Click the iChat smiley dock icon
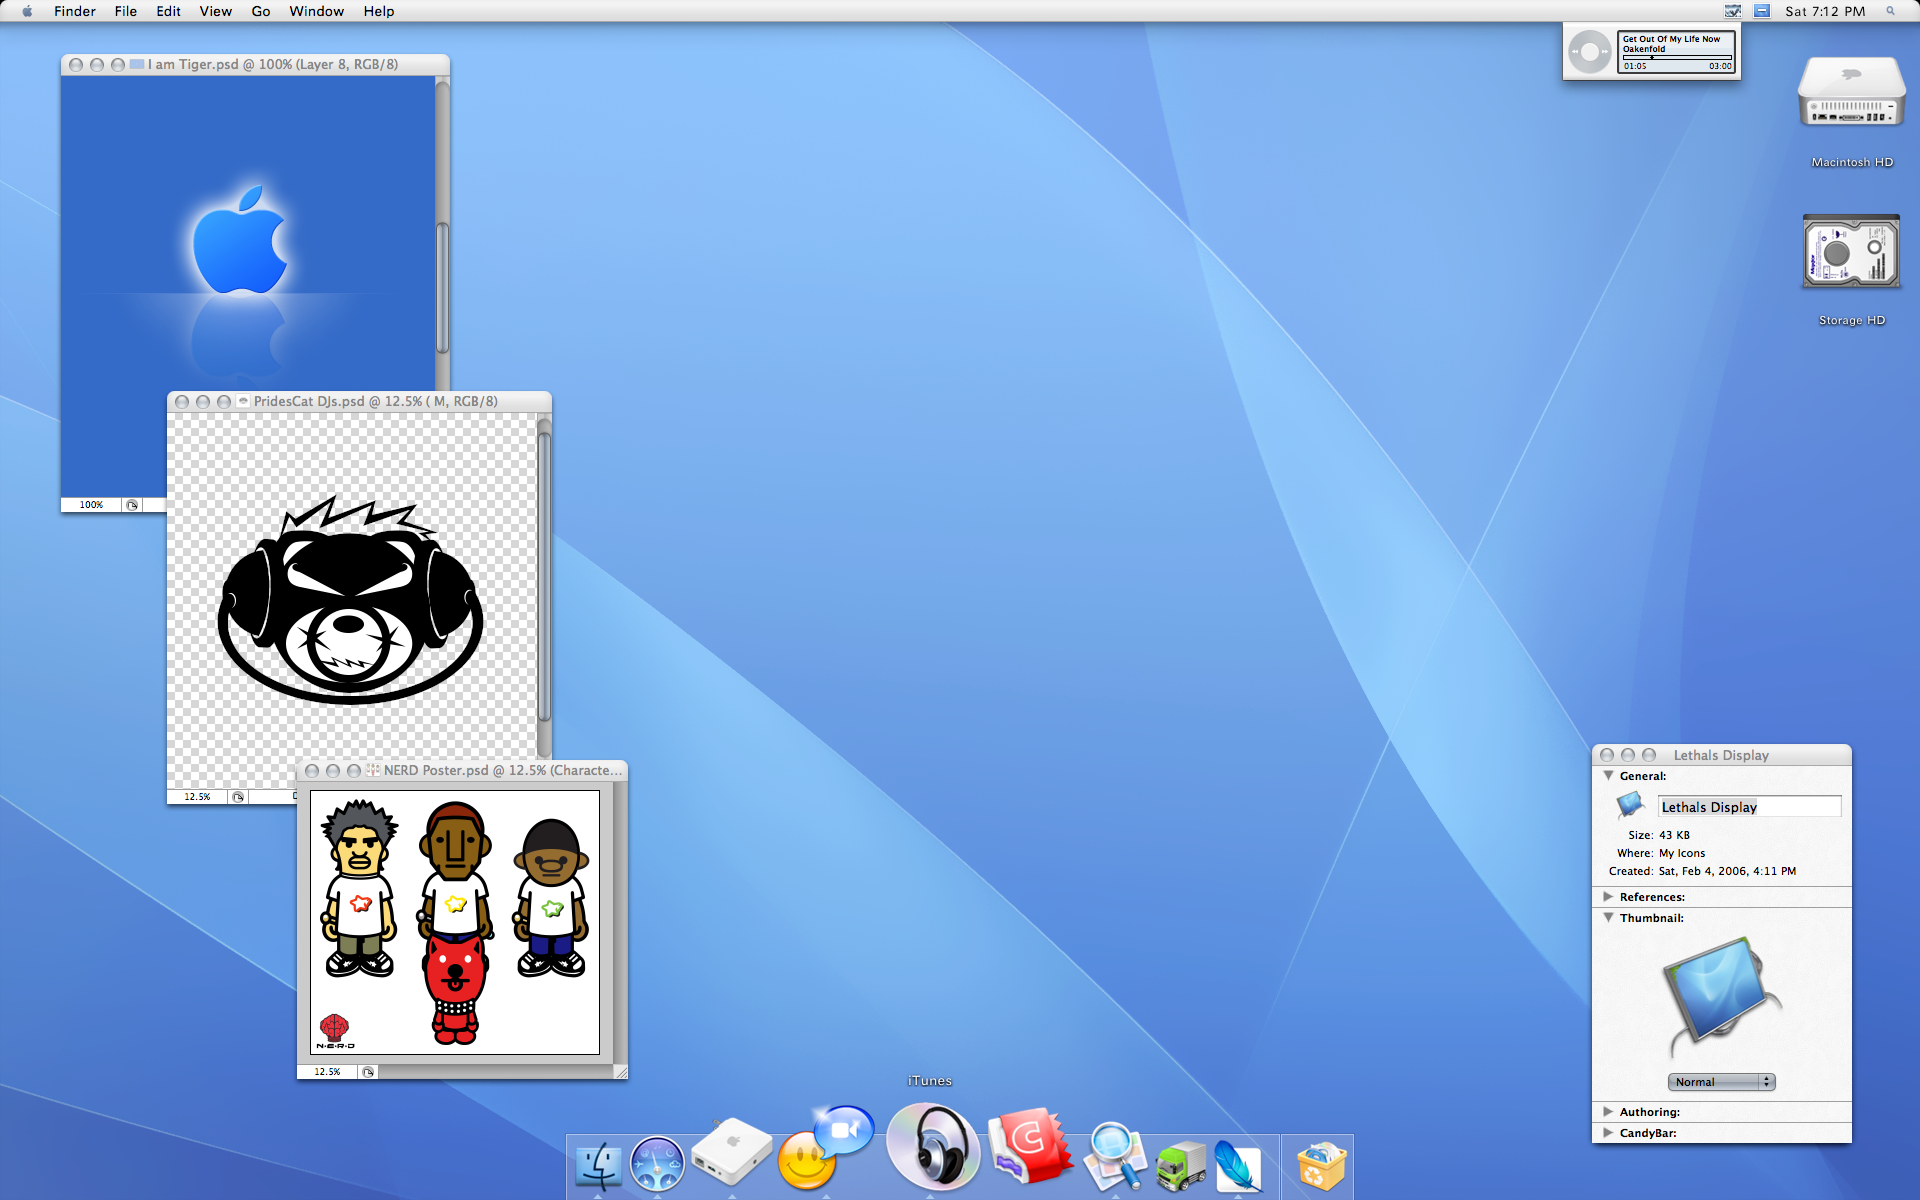 (x=808, y=1162)
